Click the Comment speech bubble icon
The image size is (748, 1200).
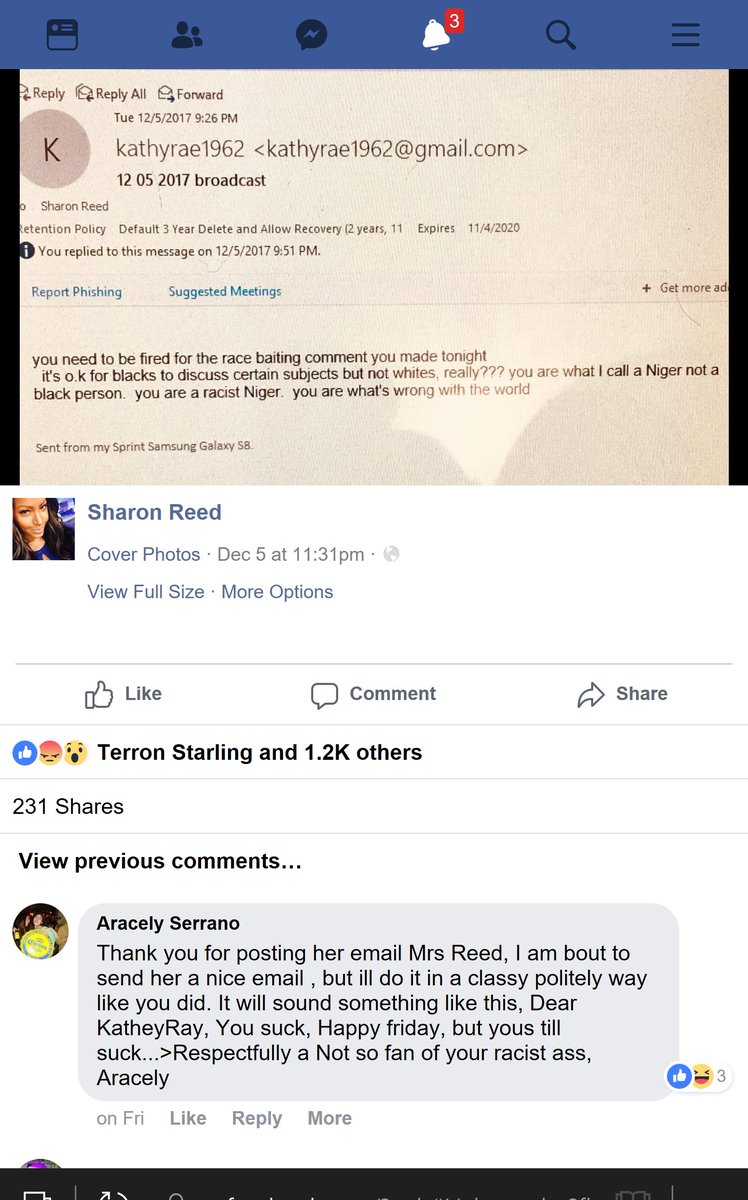coord(324,695)
